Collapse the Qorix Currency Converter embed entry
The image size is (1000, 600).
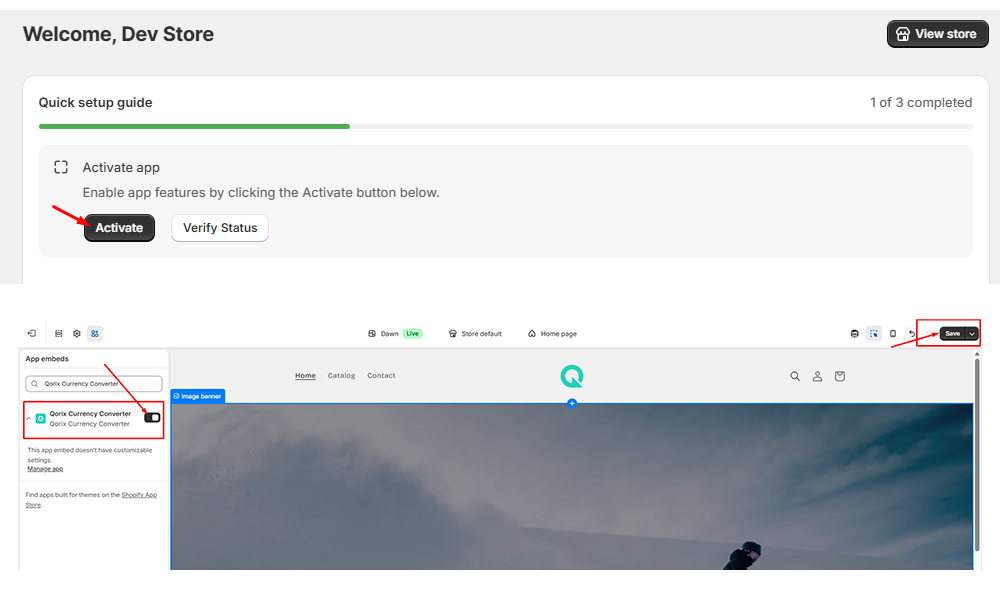(28, 418)
